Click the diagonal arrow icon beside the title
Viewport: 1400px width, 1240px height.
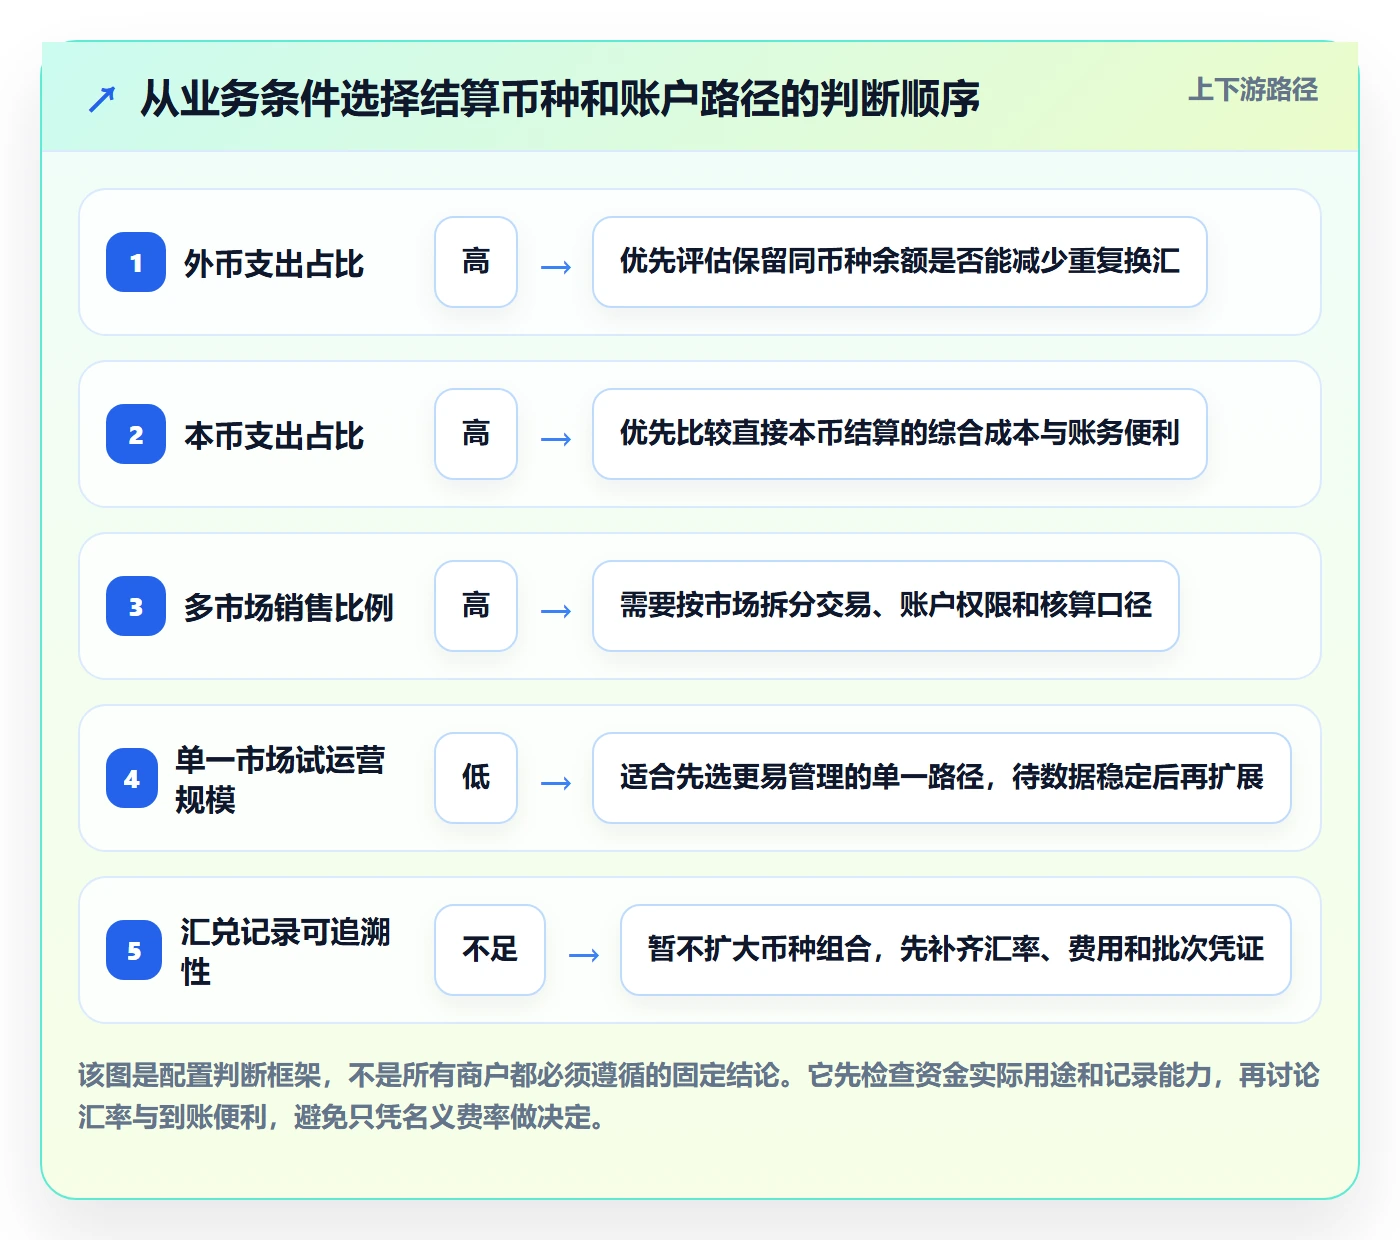[x=102, y=99]
